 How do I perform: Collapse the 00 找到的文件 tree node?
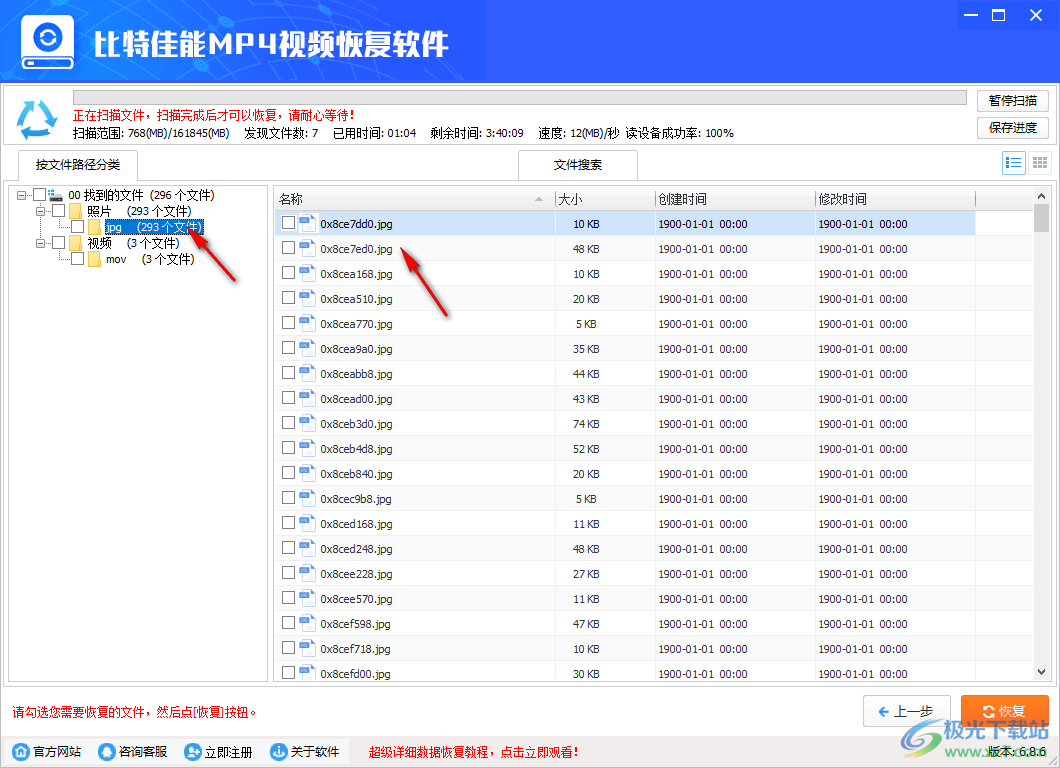[x=22, y=195]
